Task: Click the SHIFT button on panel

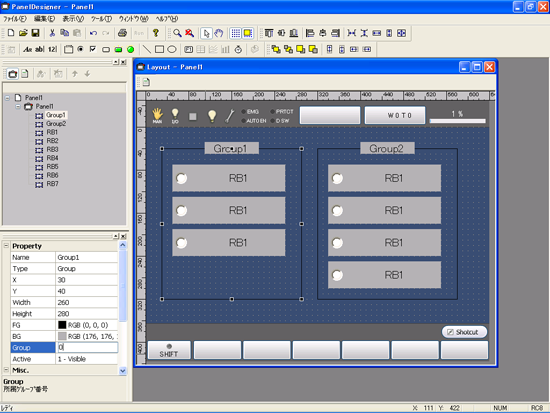Action: 169,350
